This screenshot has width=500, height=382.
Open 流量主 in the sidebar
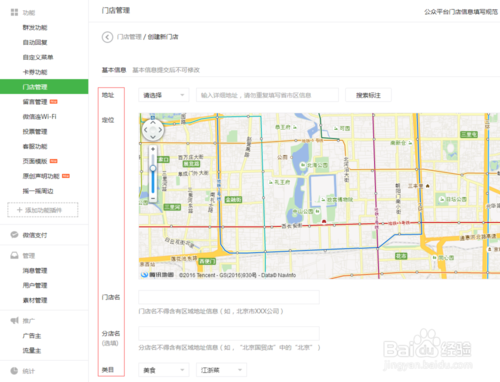tap(32, 350)
